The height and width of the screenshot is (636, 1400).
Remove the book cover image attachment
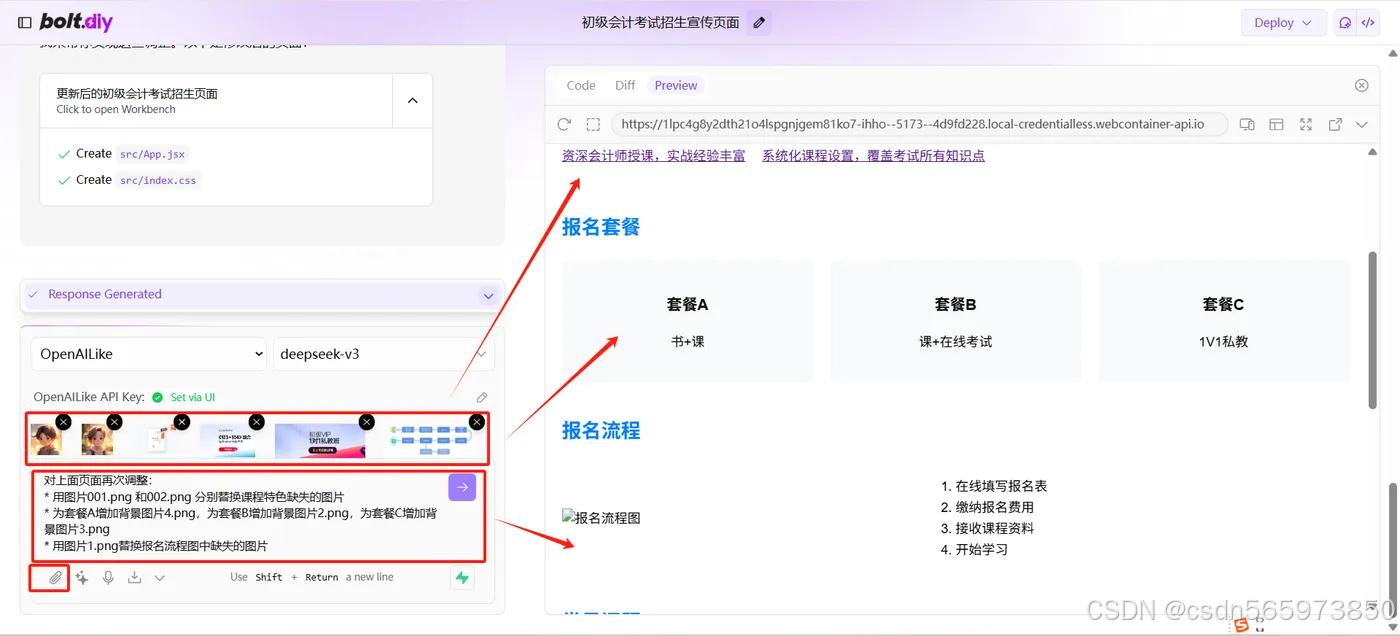[181, 422]
